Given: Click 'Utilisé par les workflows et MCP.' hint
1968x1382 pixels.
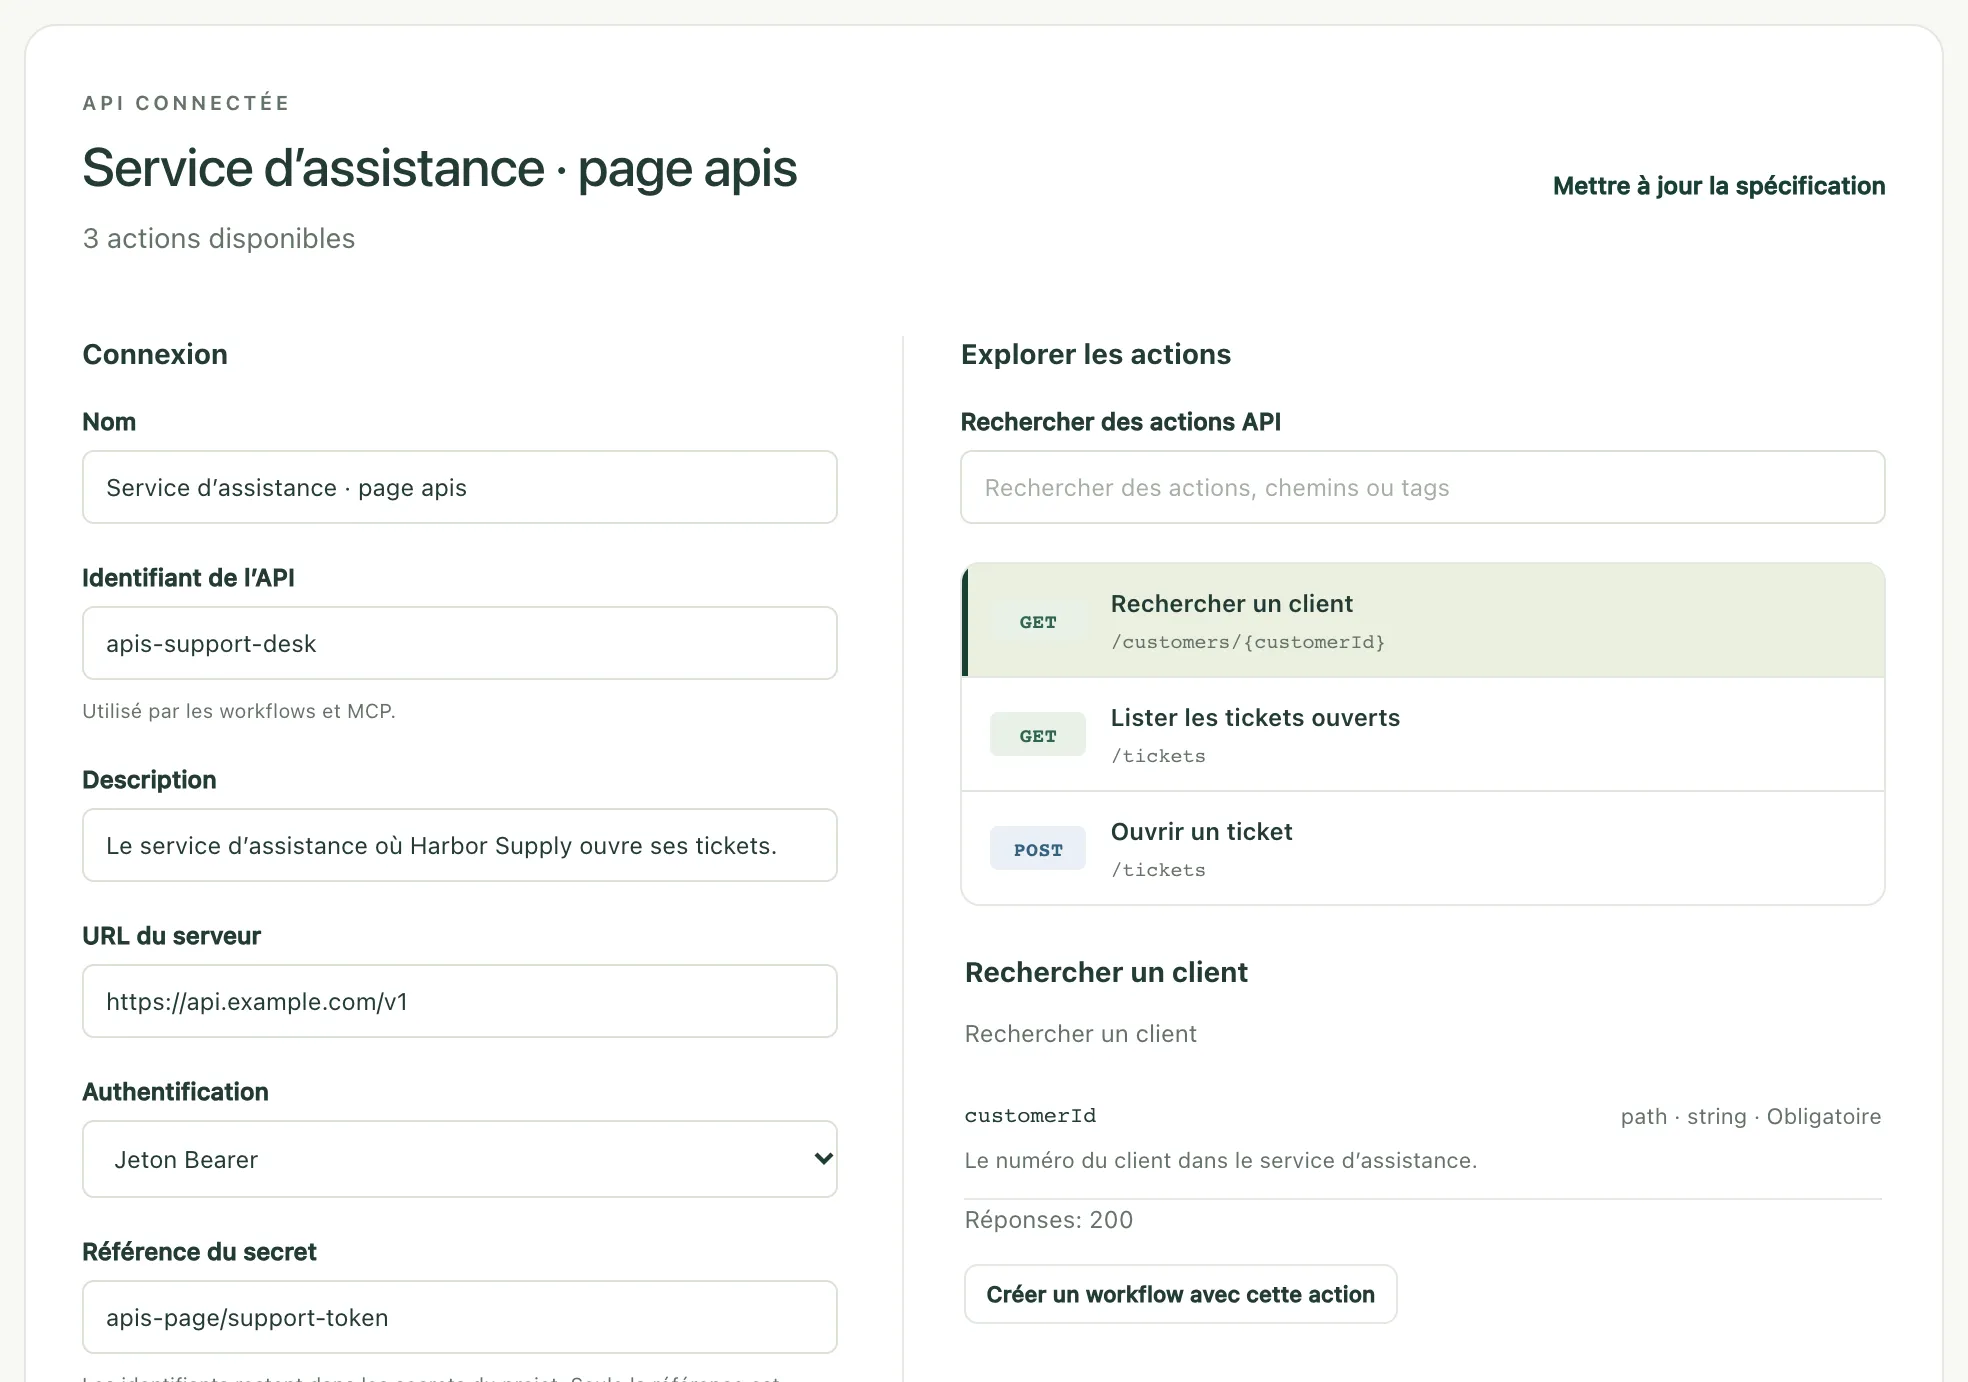Looking at the screenshot, I should [239, 711].
